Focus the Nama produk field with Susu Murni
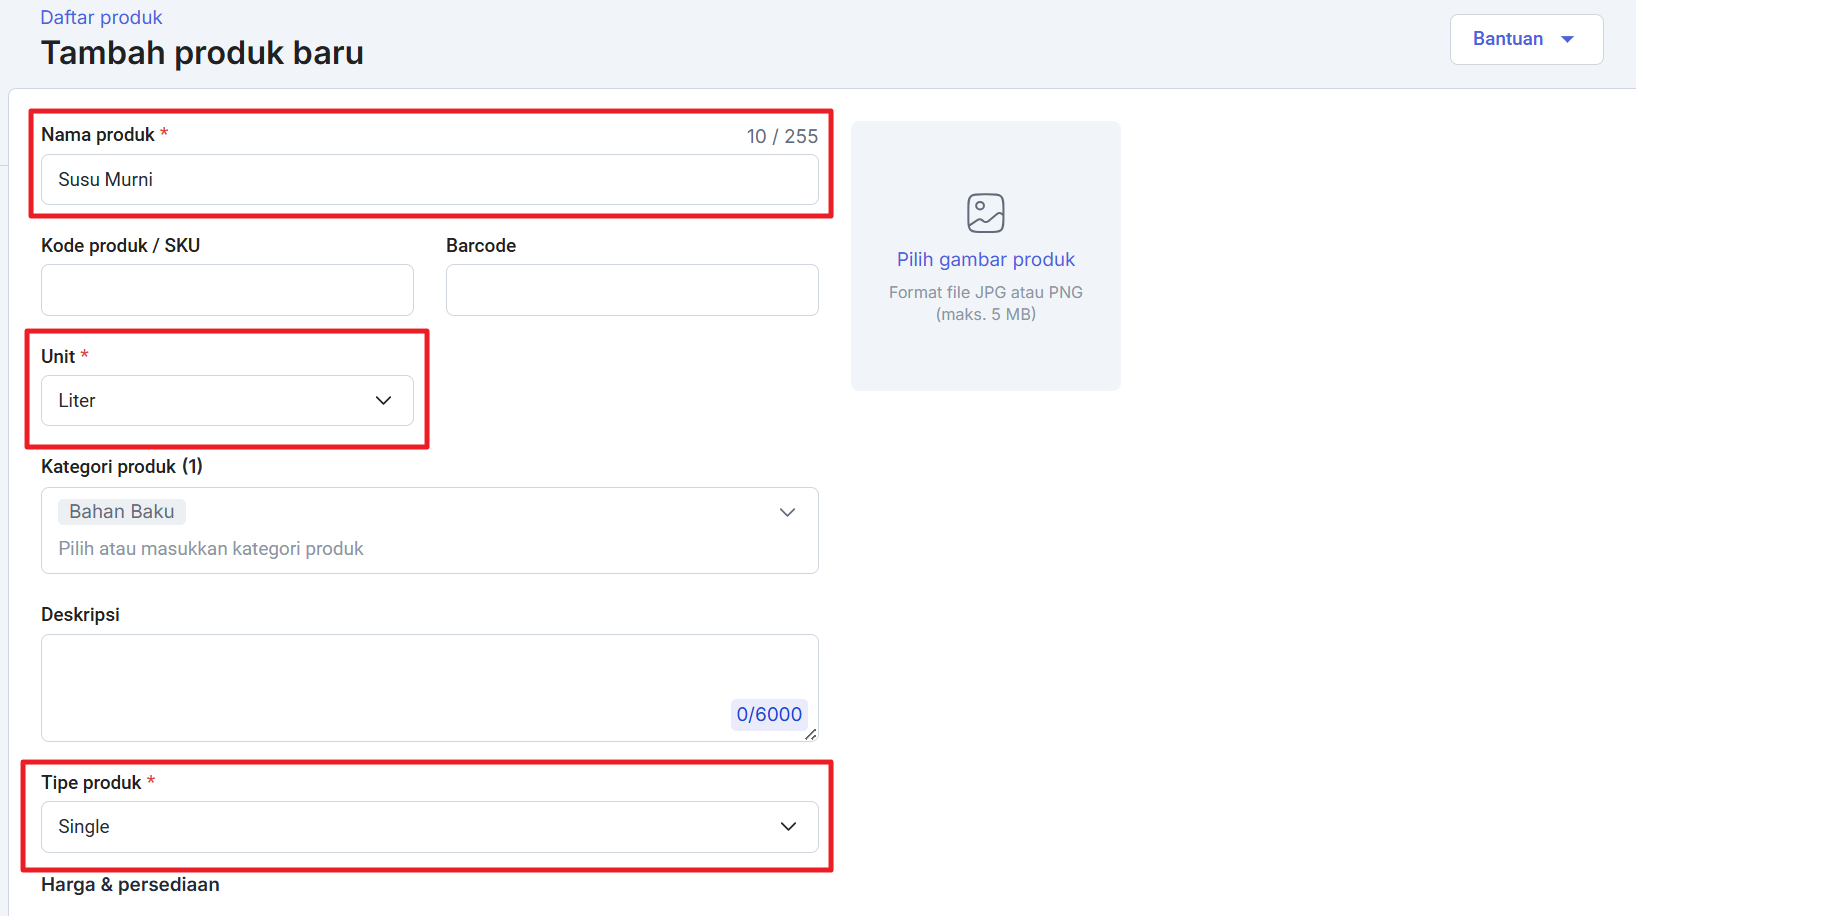Image resolution: width=1824 pixels, height=916 pixels. tap(429, 180)
